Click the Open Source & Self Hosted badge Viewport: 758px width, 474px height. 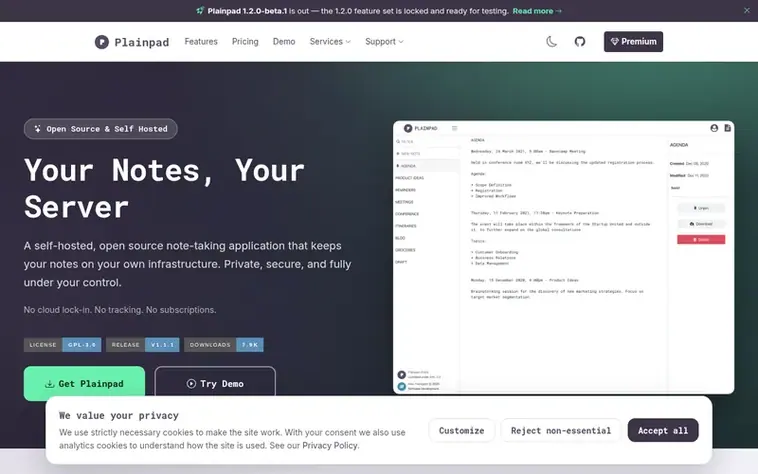[101, 129]
